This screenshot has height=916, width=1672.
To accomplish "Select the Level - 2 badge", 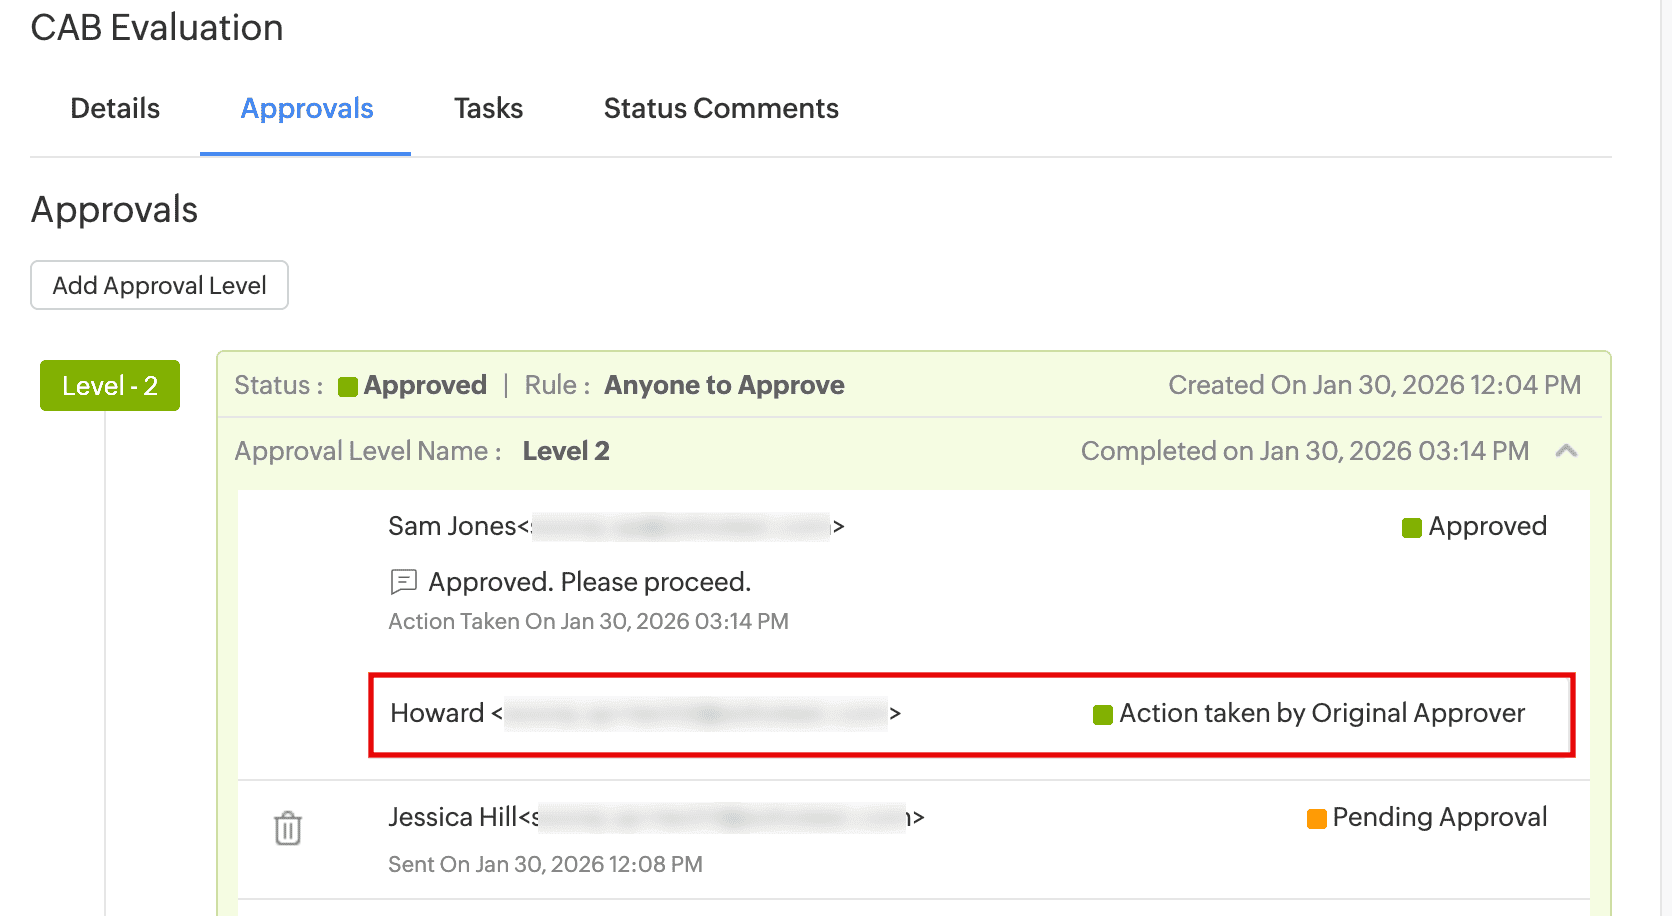I will pyautogui.click(x=110, y=386).
